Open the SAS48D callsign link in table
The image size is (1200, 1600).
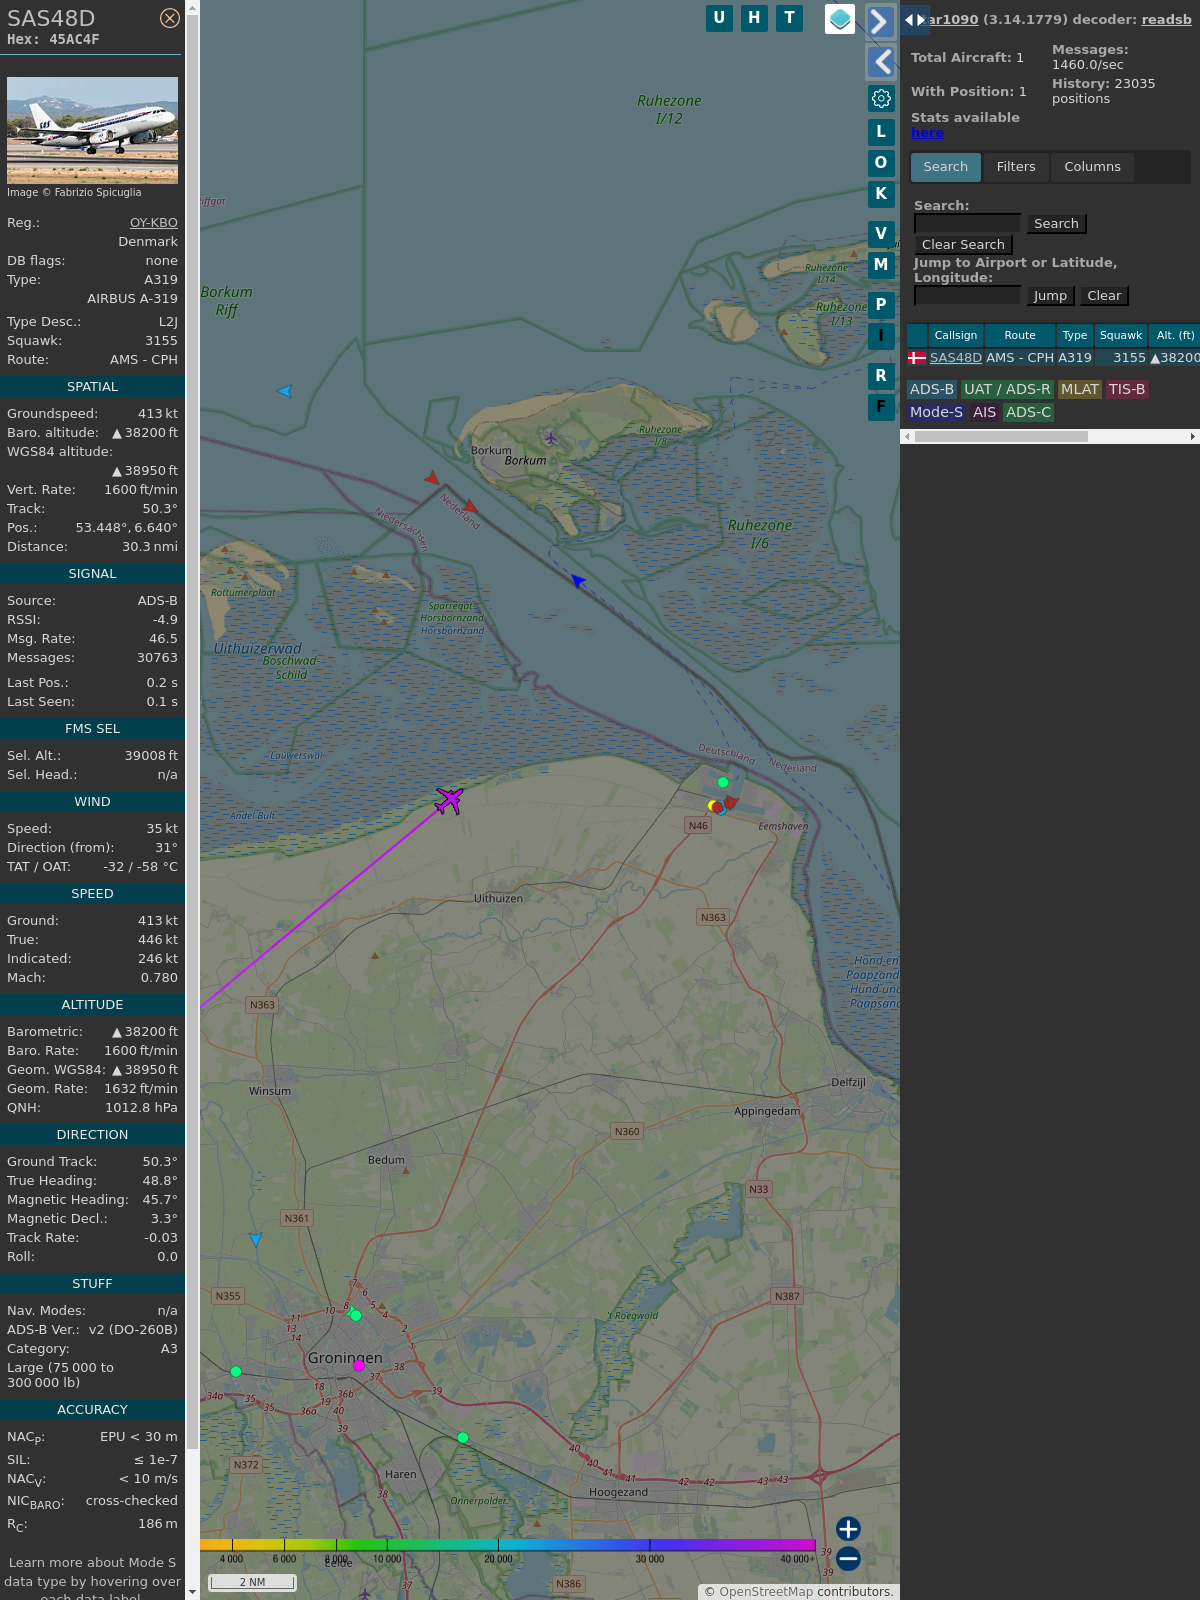tap(956, 358)
